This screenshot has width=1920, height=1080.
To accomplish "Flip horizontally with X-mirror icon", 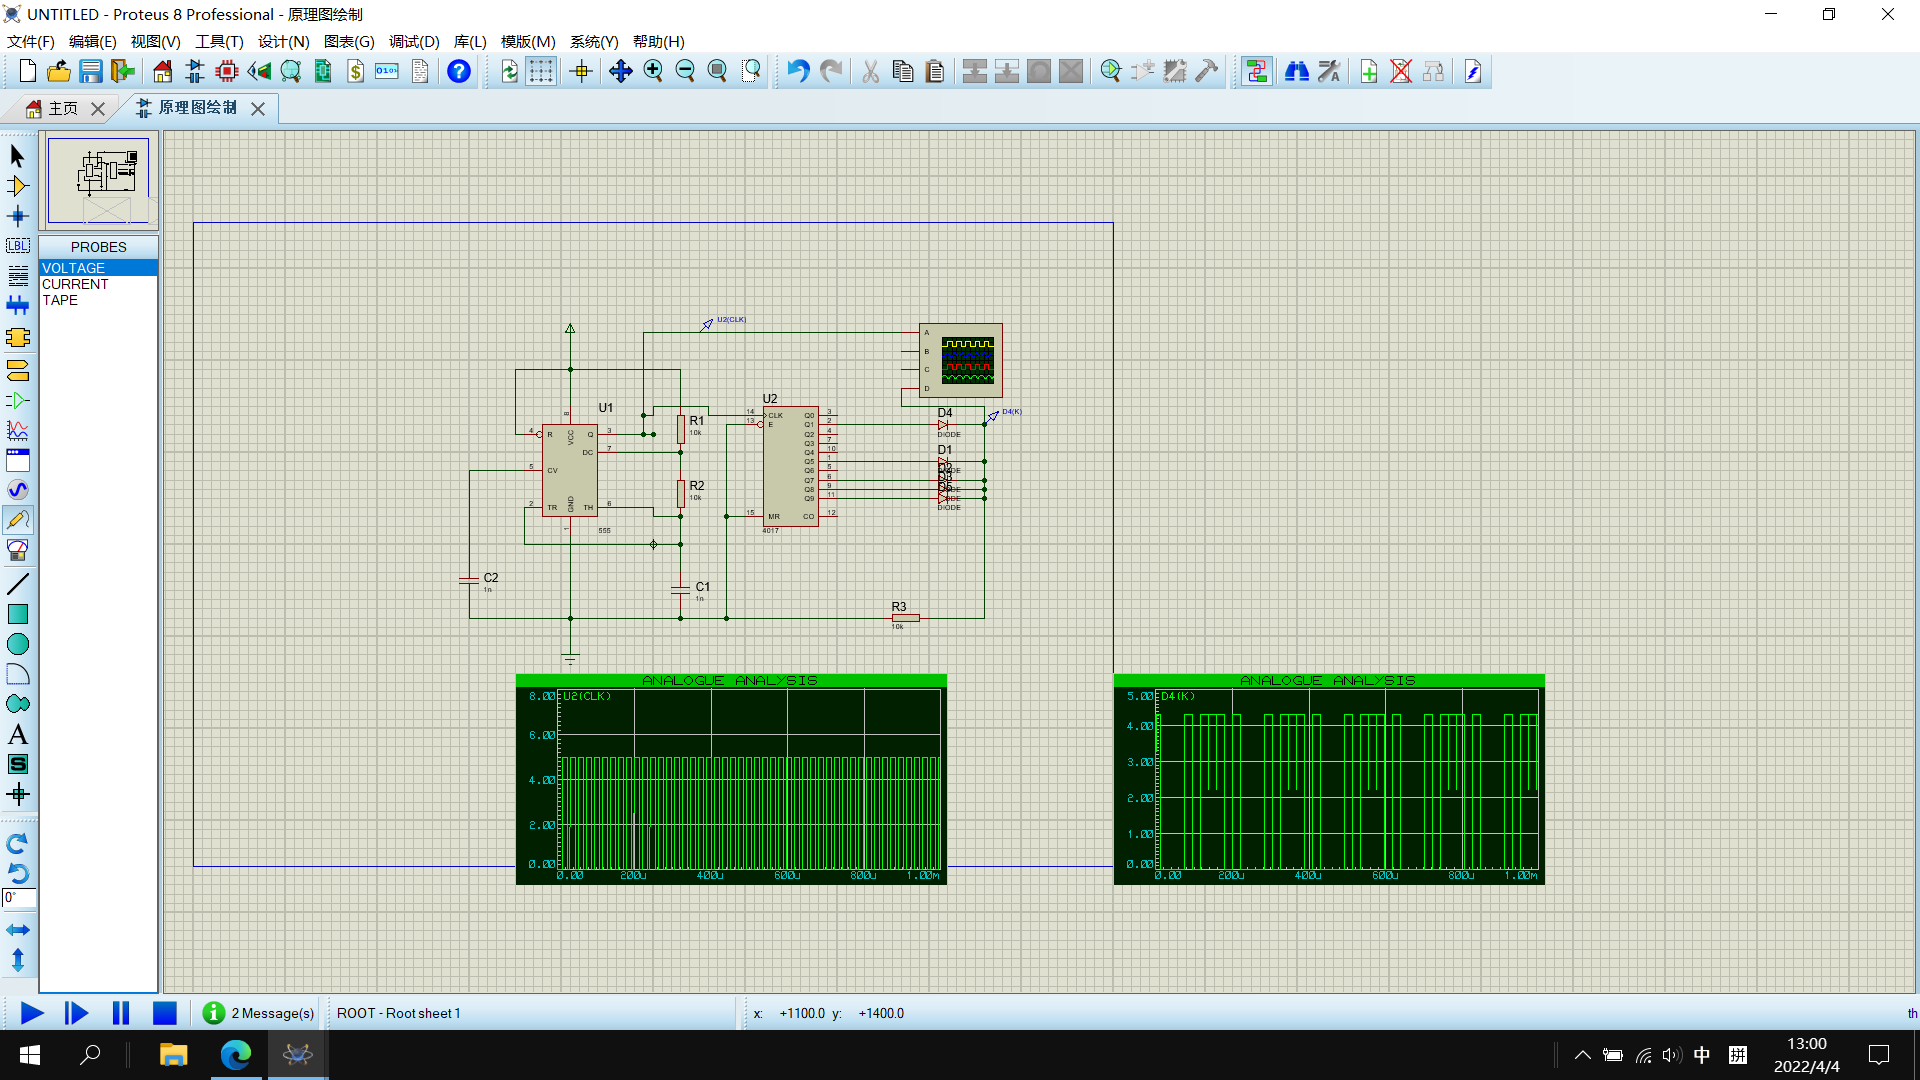I will (x=18, y=930).
